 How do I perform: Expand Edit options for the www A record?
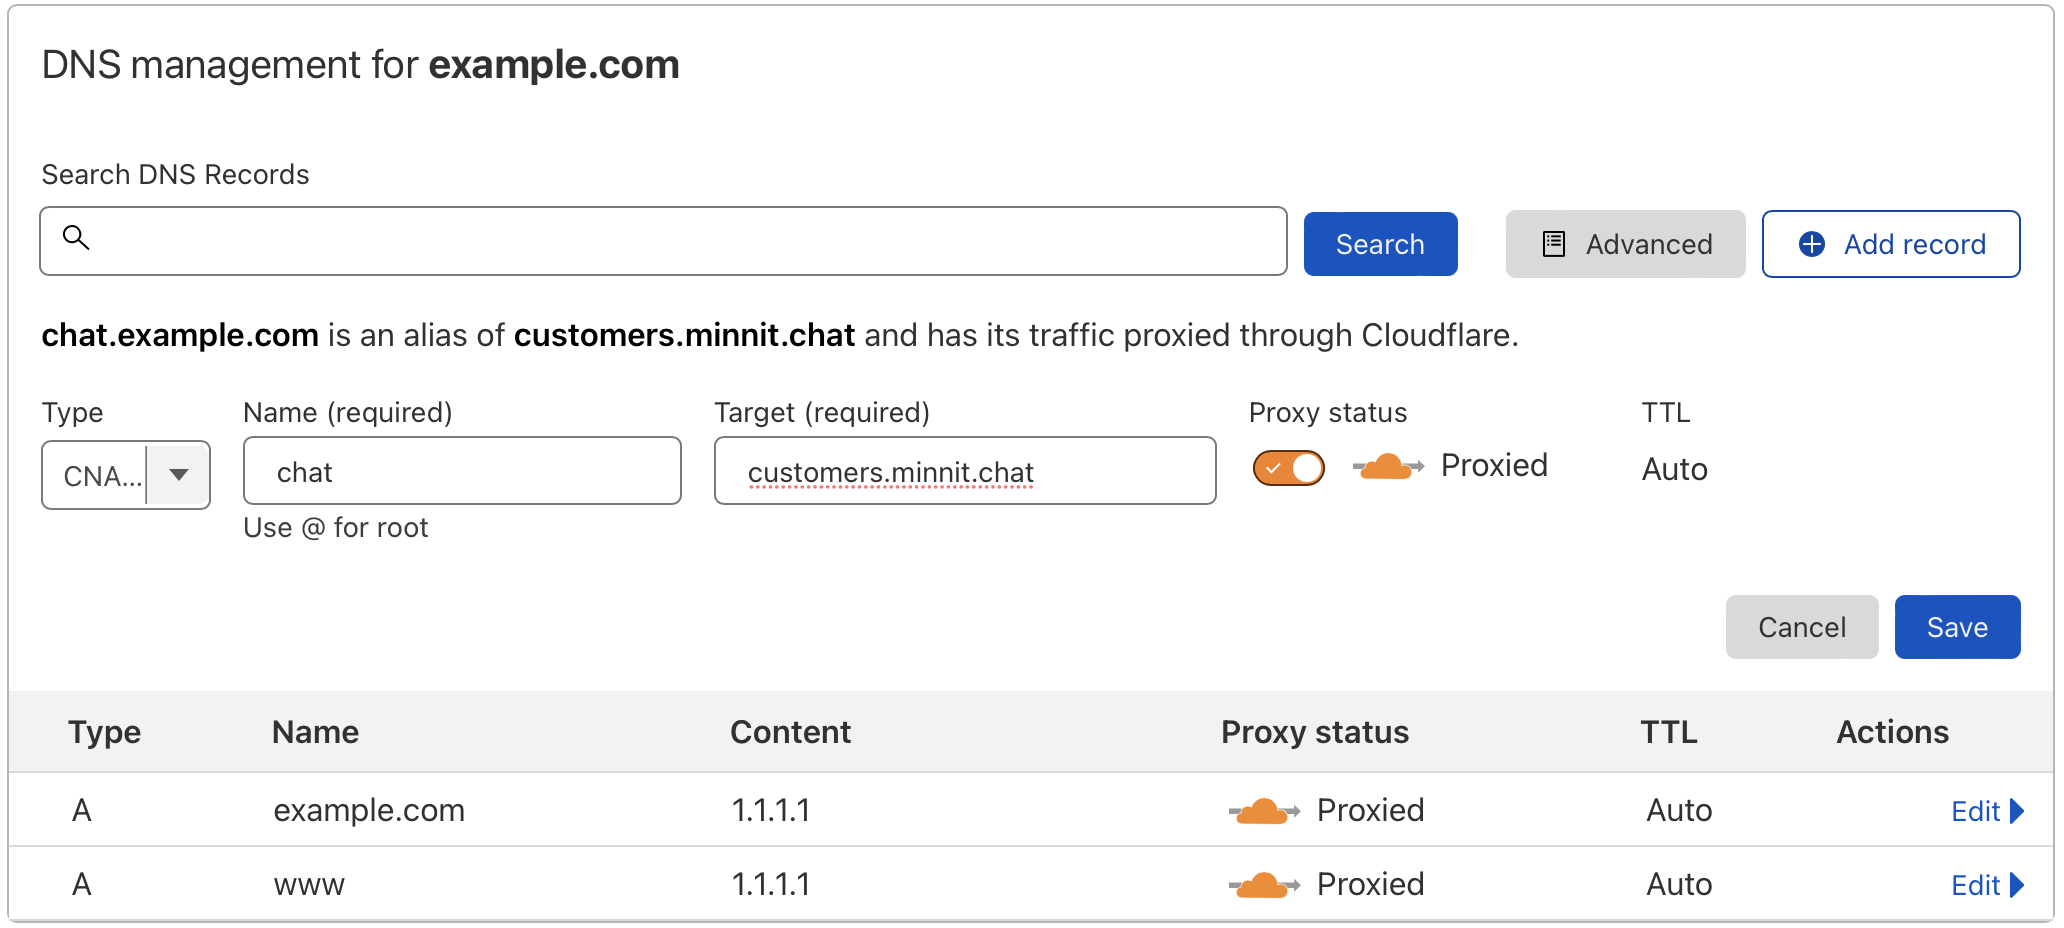coord(2017,885)
